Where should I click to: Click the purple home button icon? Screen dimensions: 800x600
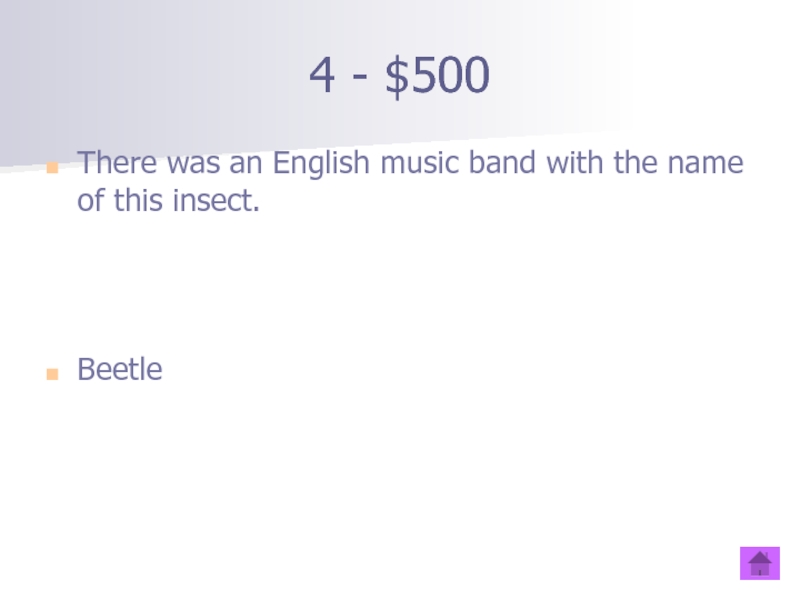pos(759,563)
